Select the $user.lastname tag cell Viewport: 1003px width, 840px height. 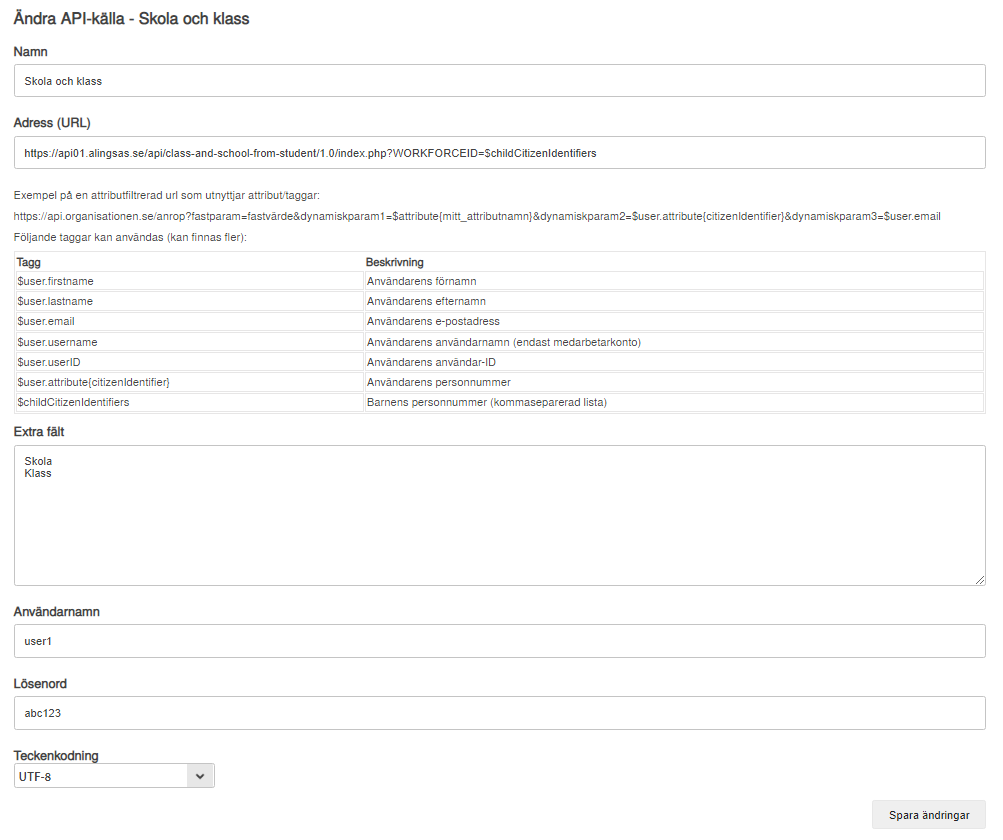coord(190,301)
